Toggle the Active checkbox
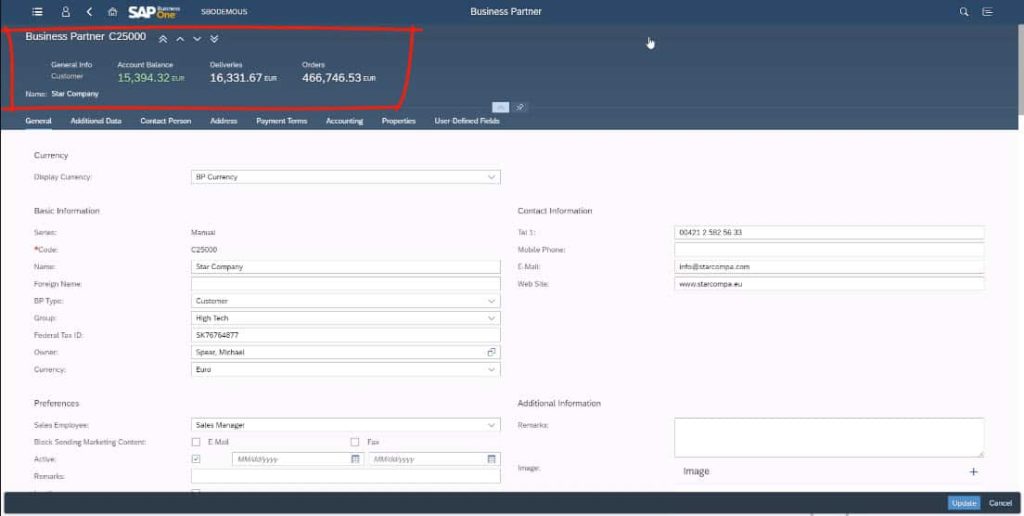 pyautogui.click(x=196, y=459)
